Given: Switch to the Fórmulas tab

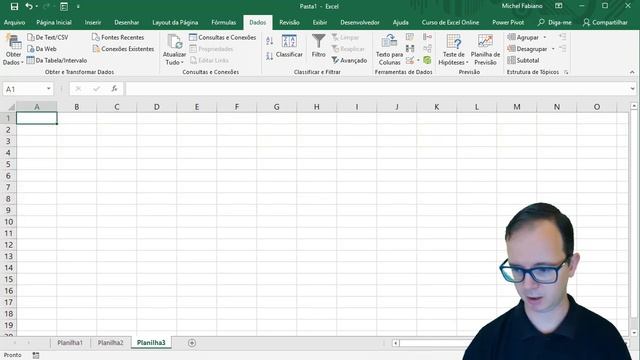Looking at the screenshot, I should 223,22.
